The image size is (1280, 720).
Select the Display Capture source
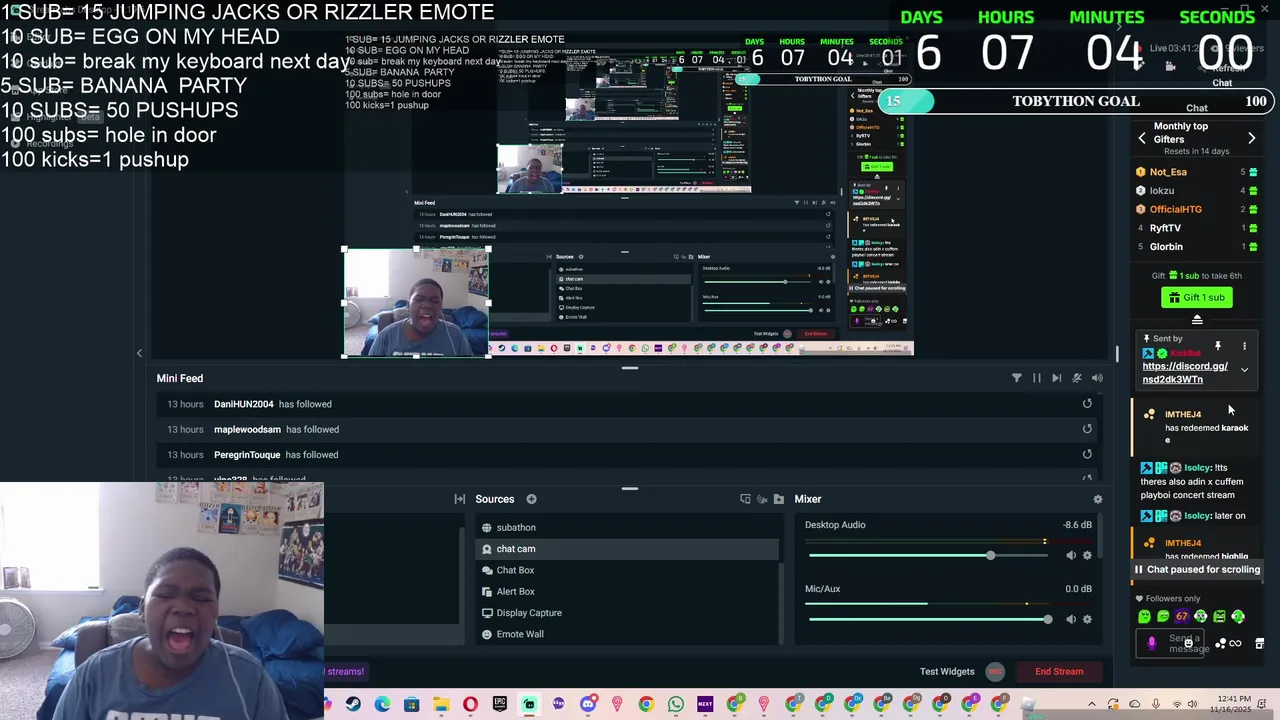click(627, 613)
